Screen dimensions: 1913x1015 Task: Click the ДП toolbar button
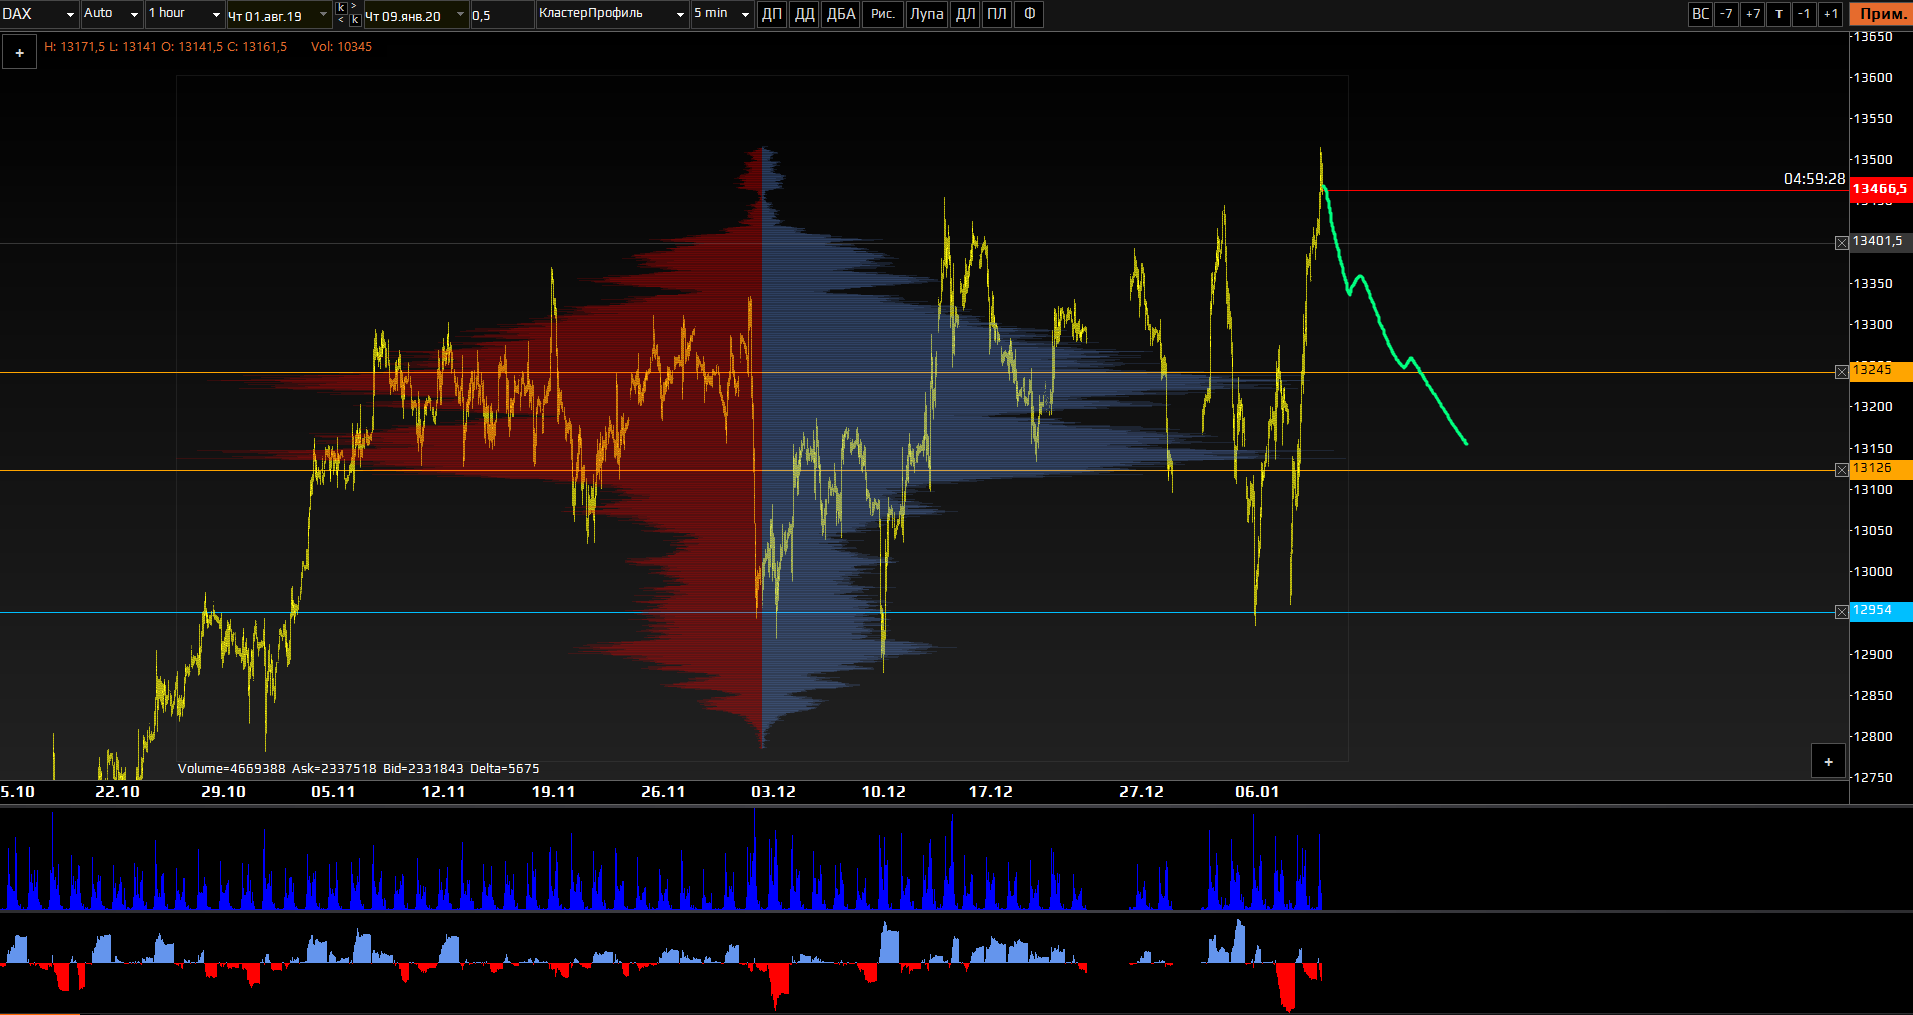tap(772, 14)
